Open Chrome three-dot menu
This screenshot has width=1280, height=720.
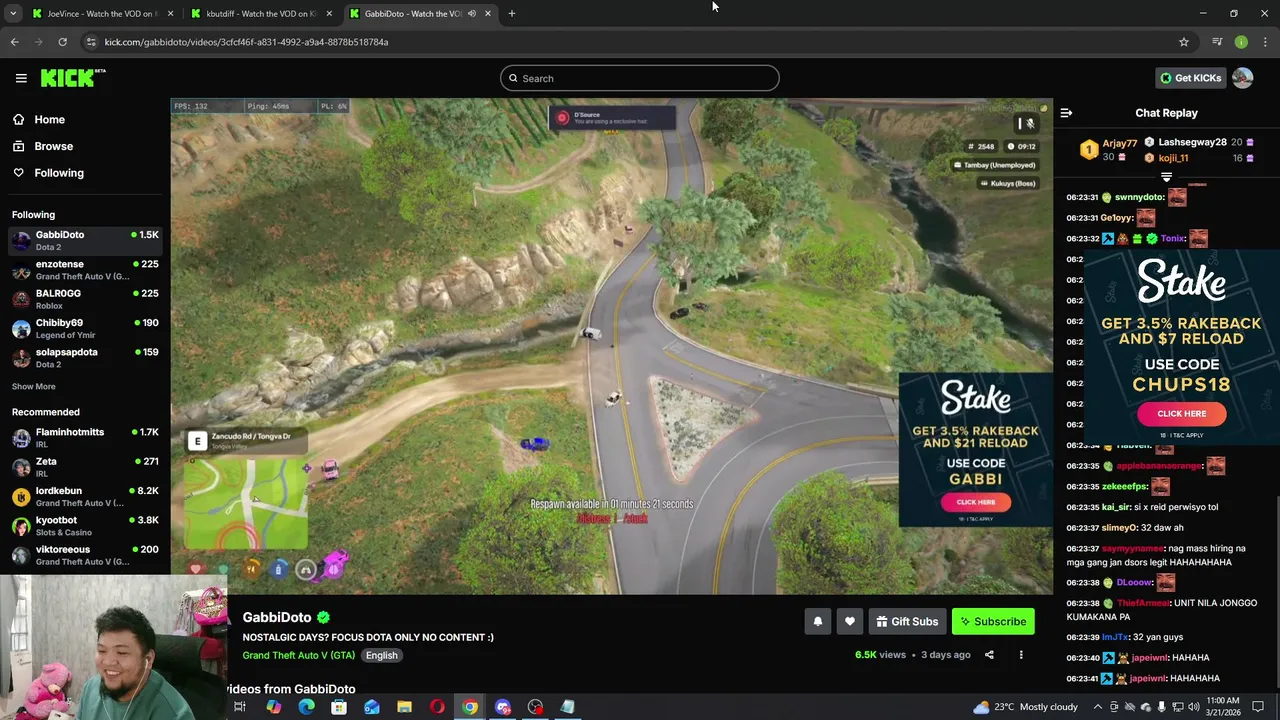point(1265,42)
